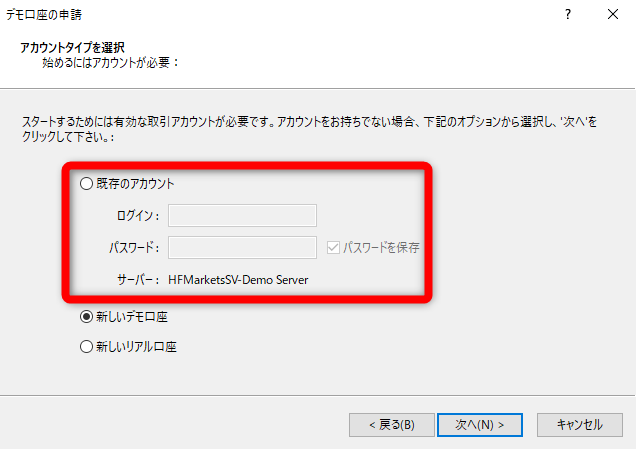
Task: Toggle the パスワードを保存 checkbox square
Action: (335, 247)
